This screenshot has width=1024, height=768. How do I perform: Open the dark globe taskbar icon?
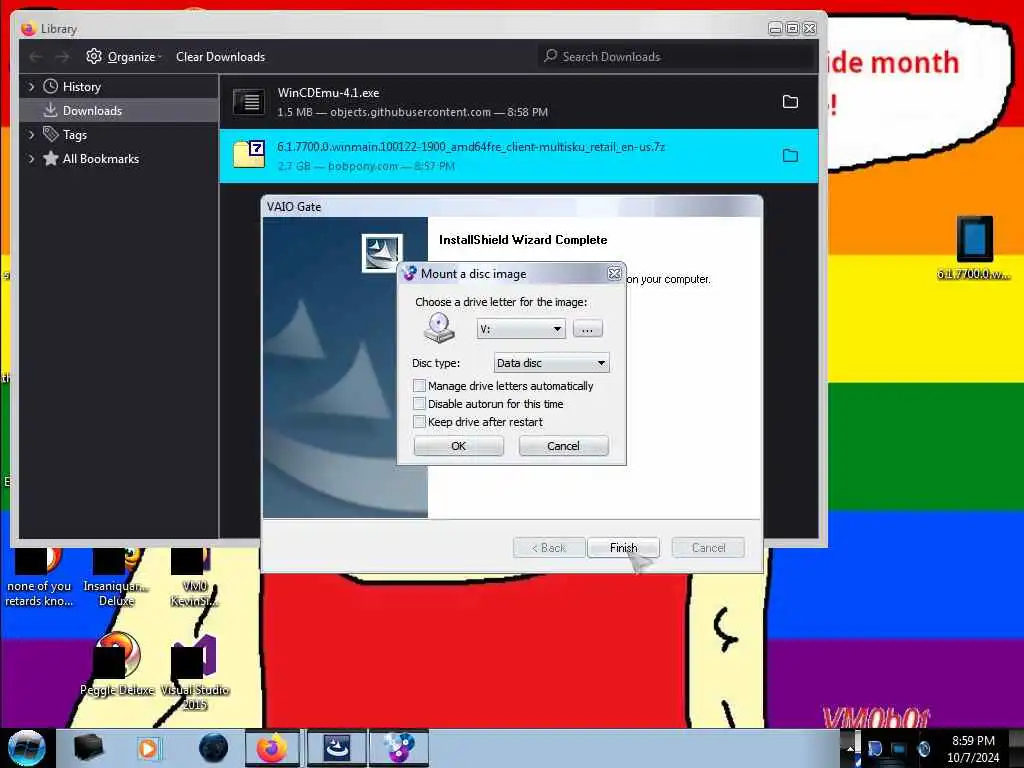[x=214, y=748]
